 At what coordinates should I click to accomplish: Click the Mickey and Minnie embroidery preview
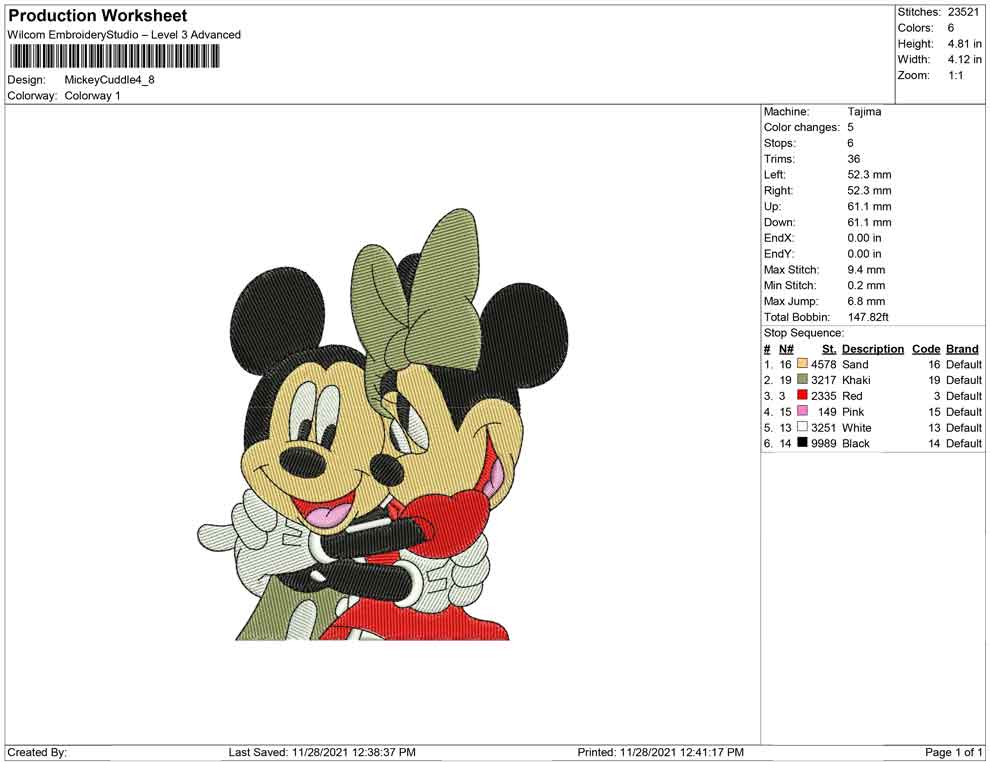383,424
